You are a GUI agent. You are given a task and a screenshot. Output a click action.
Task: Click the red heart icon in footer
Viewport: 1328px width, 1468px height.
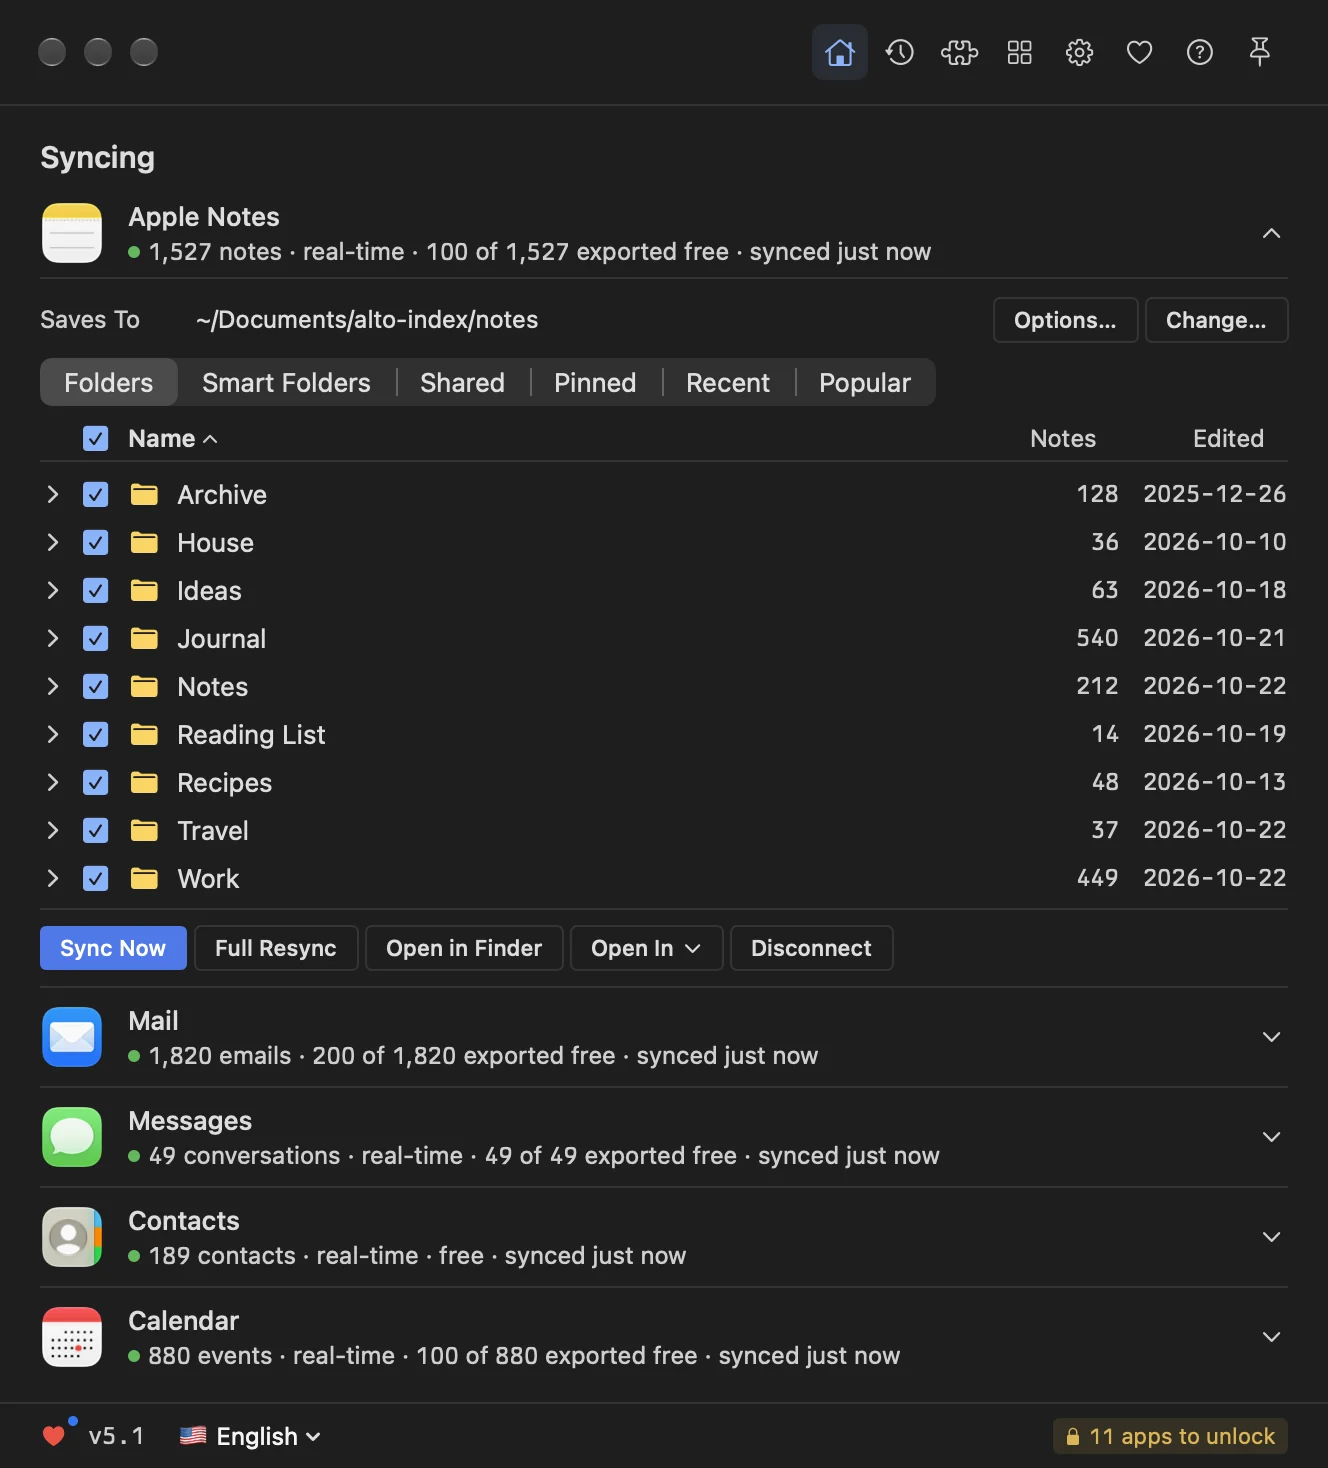[54, 1436]
